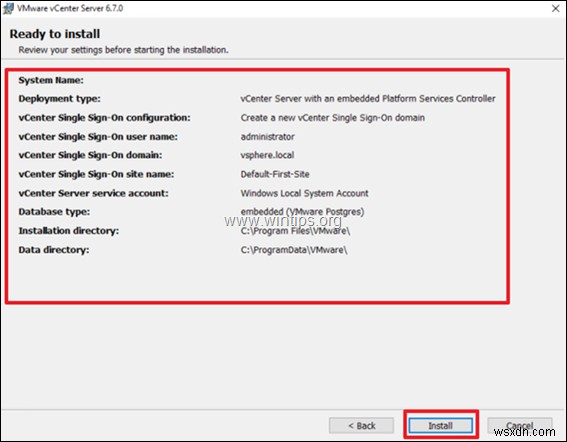Select 'vCenter Single Sign-On site name:' label

[96, 174]
